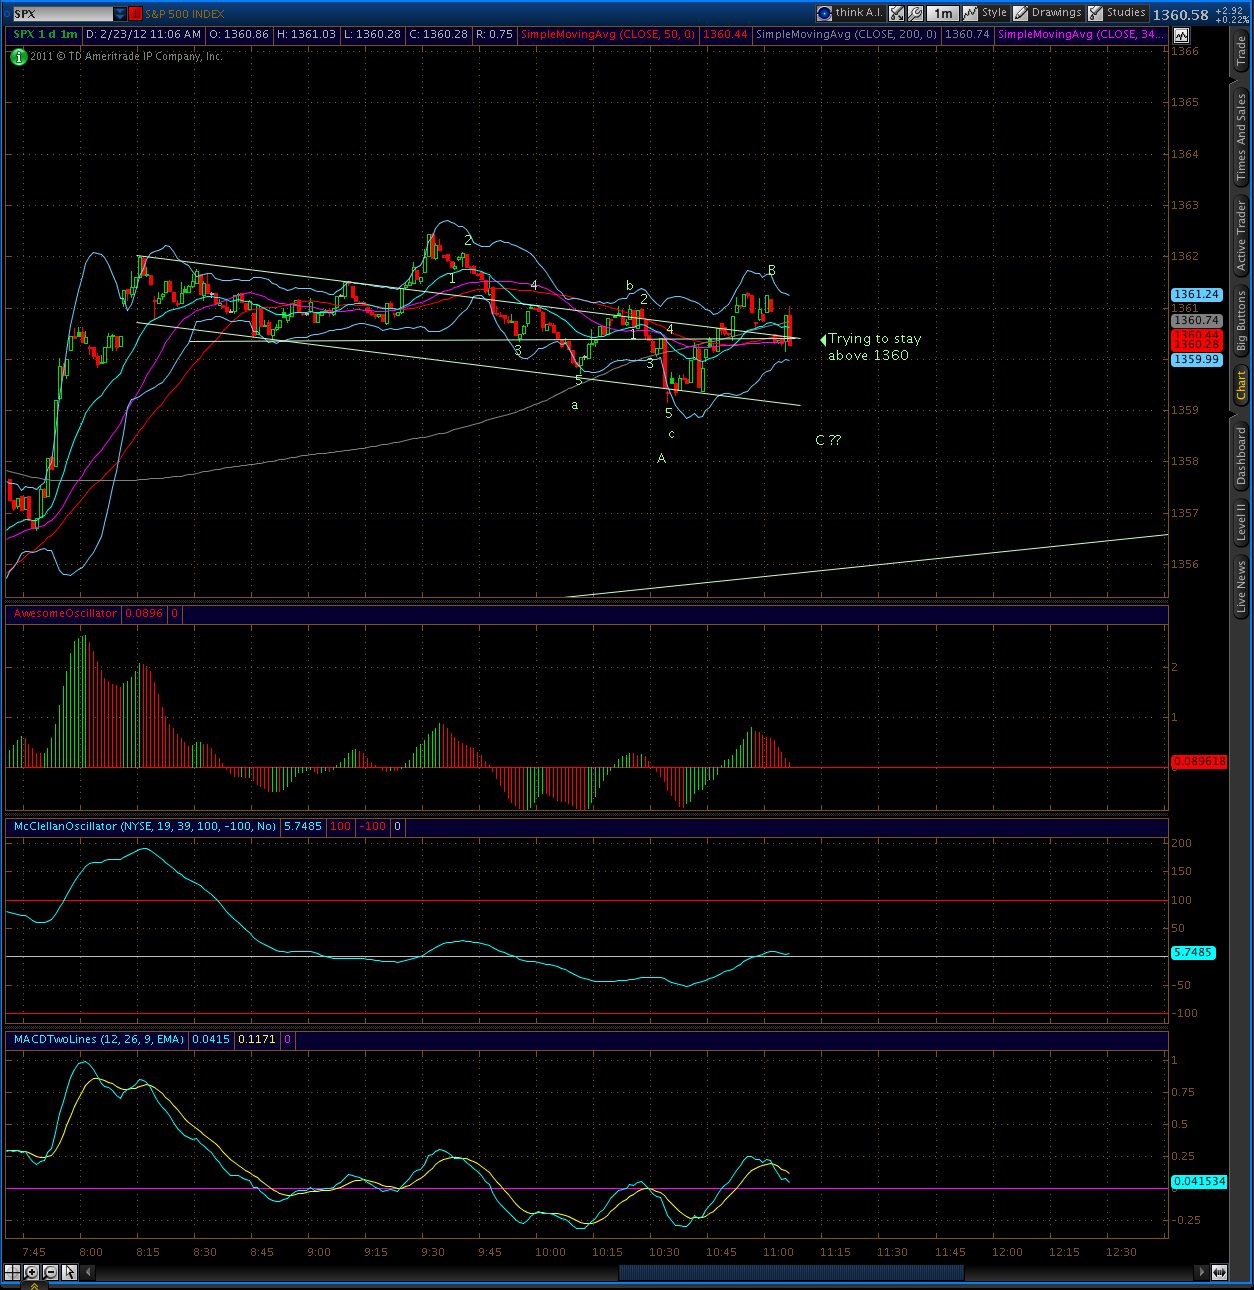This screenshot has height=1290, width=1254.
Task: Open the Trade side tab
Action: tap(1241, 52)
